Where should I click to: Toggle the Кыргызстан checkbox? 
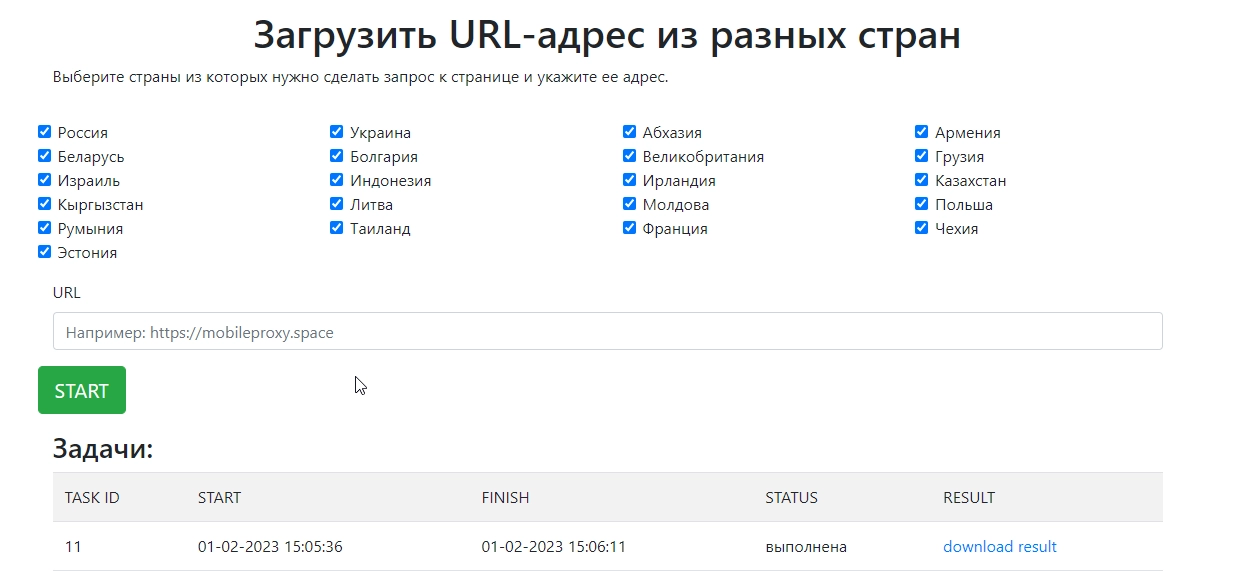(x=44, y=204)
